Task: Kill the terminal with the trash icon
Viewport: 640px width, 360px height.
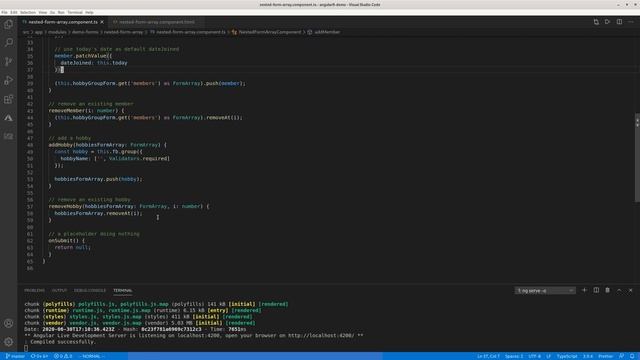Action: [608, 290]
